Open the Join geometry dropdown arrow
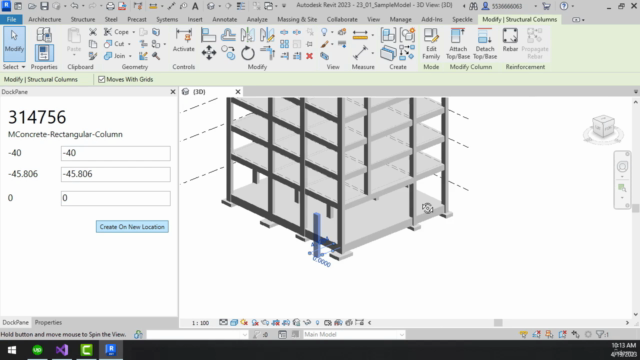This screenshot has width=640, height=360. [x=130, y=56]
